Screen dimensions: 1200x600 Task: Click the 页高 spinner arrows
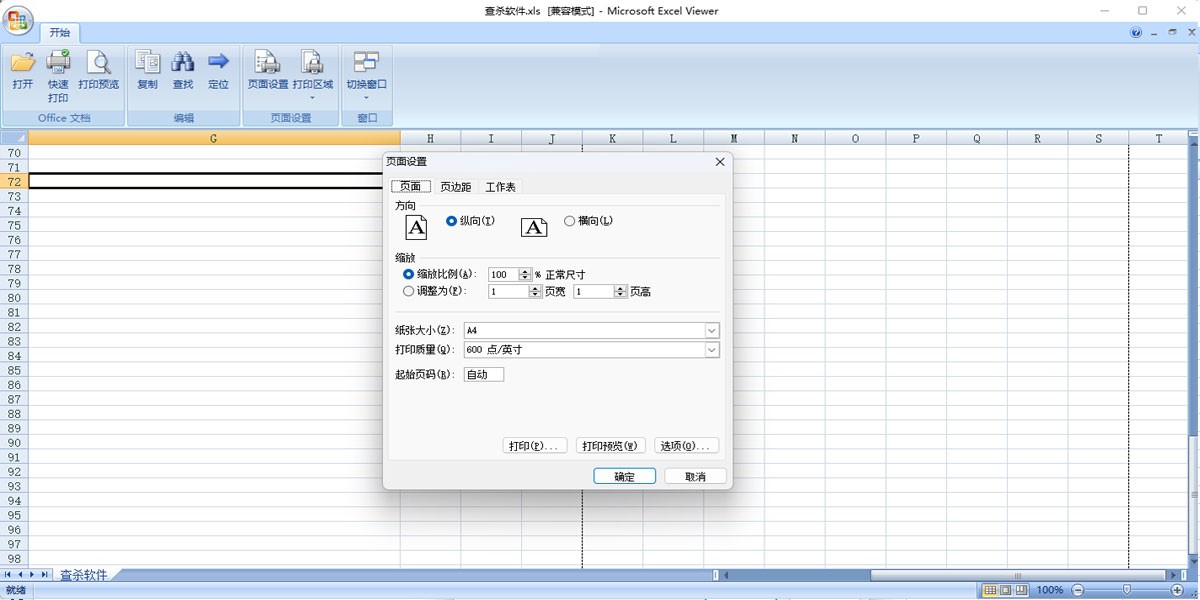(x=620, y=291)
